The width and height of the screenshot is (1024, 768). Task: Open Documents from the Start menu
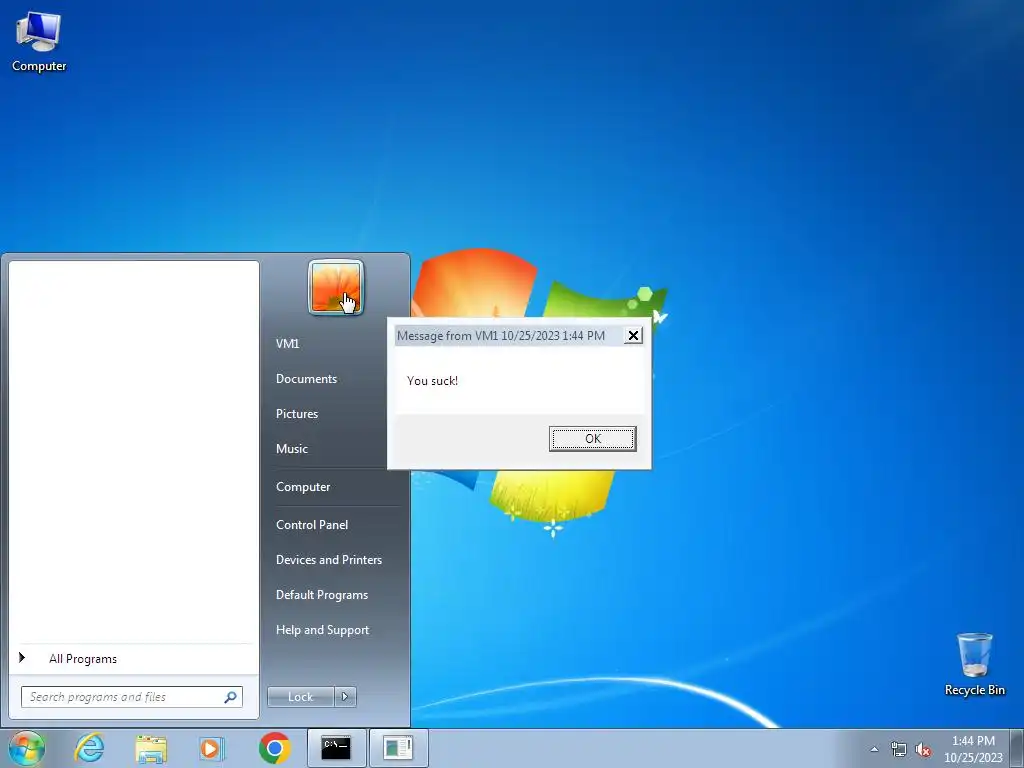point(306,379)
